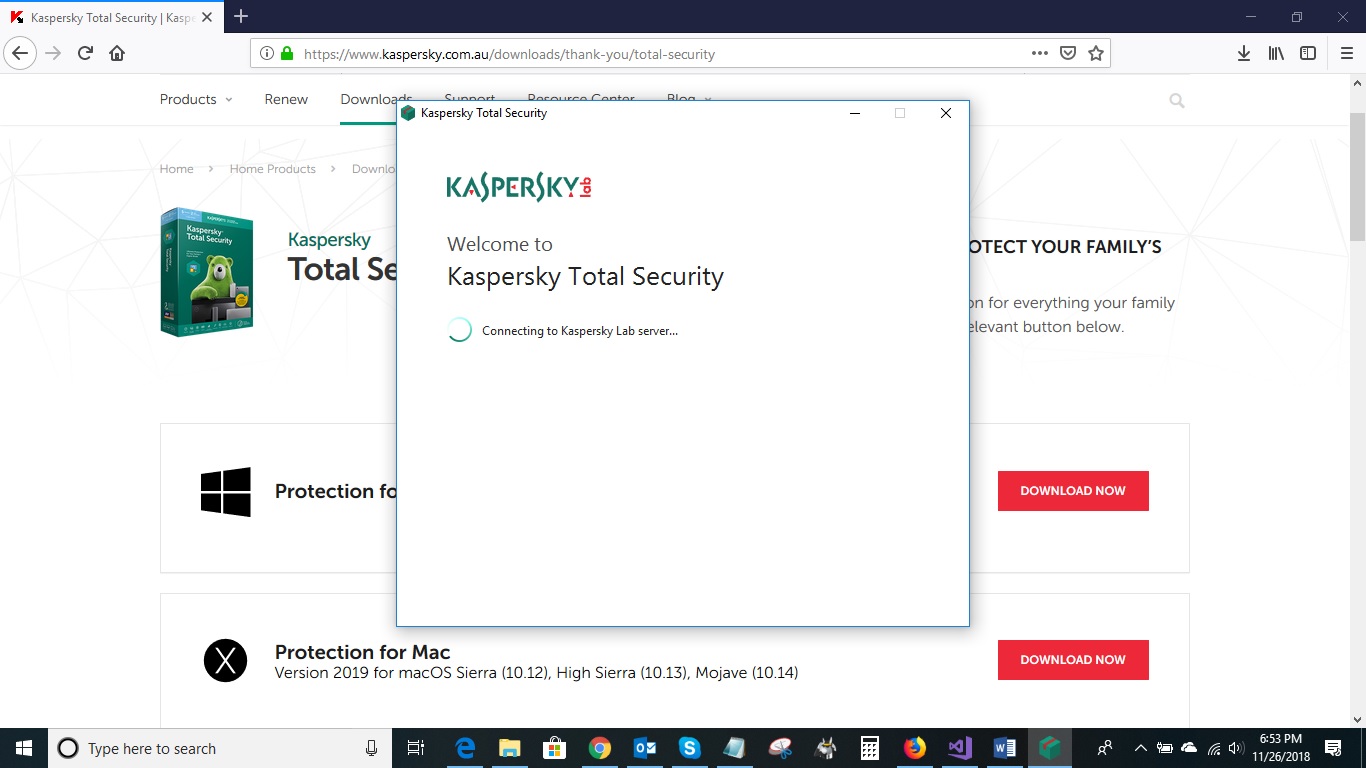Minimize the Kaspersky installer window

855,113
